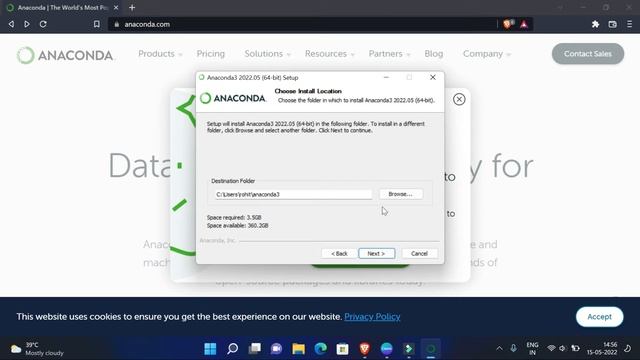Close the Anaconda browser tab
The height and width of the screenshot is (360, 640).
[x=116, y=7]
